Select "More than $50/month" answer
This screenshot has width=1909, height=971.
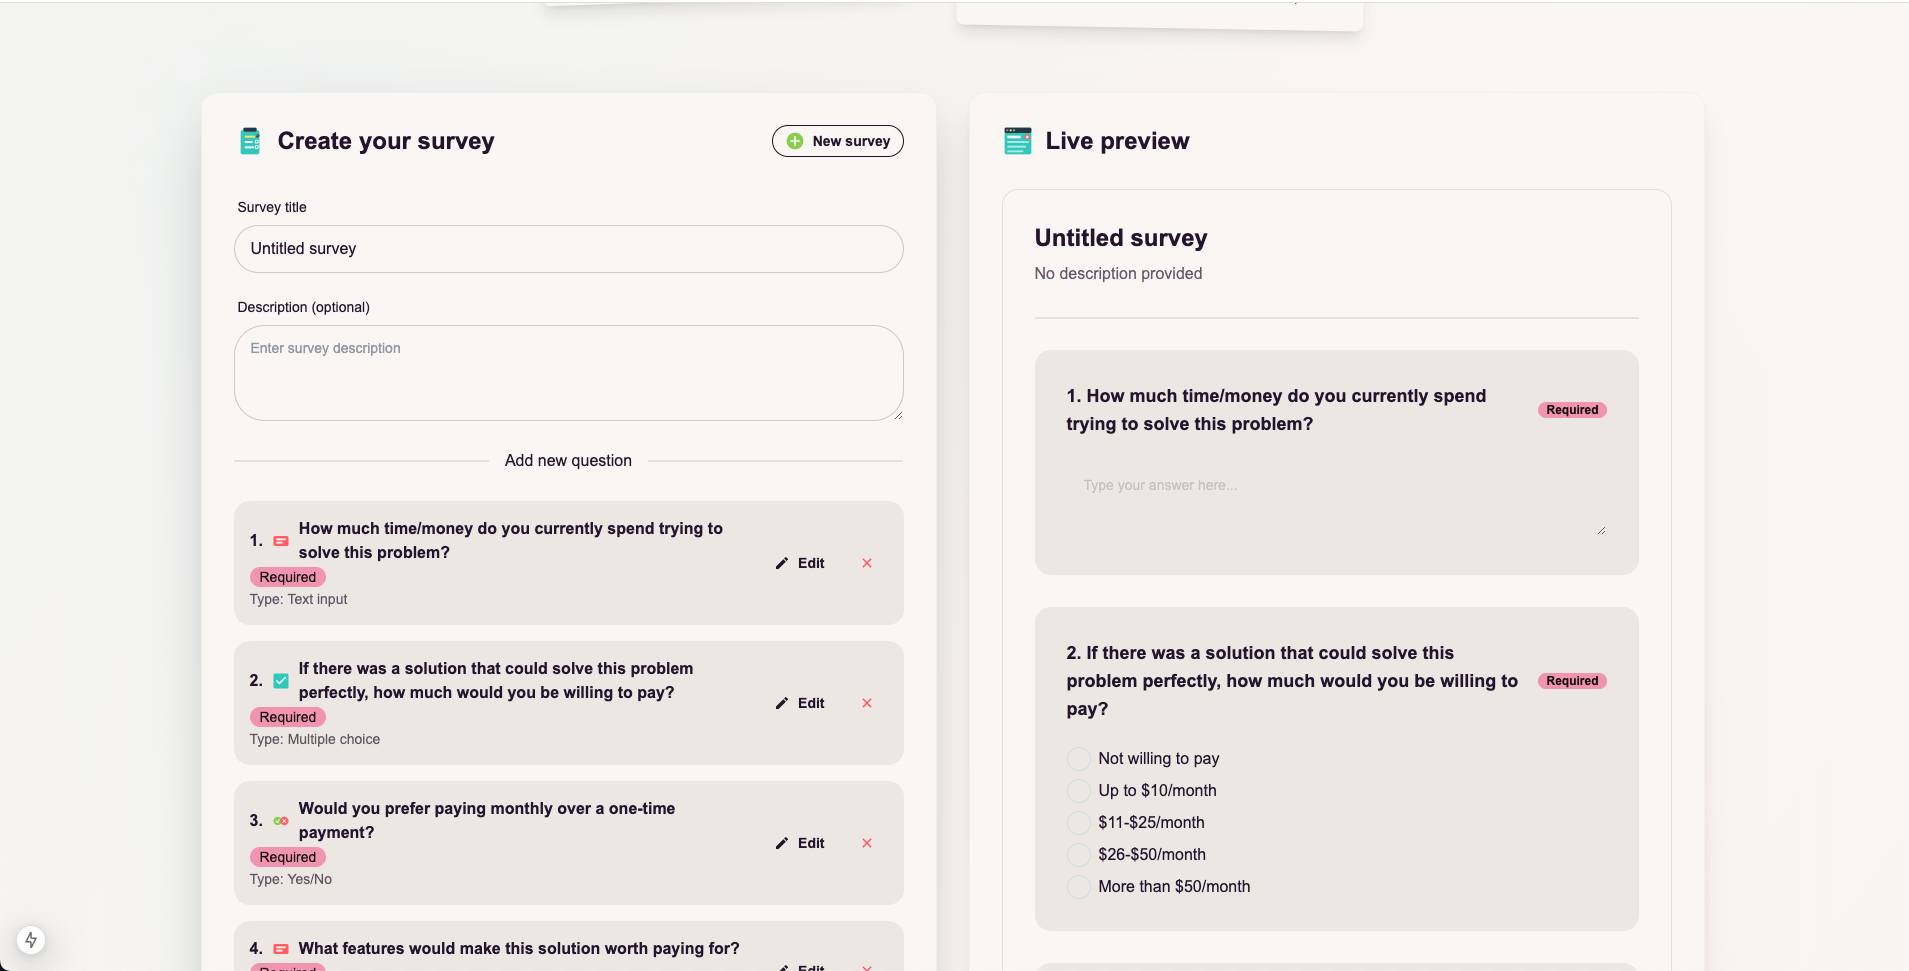point(1079,887)
